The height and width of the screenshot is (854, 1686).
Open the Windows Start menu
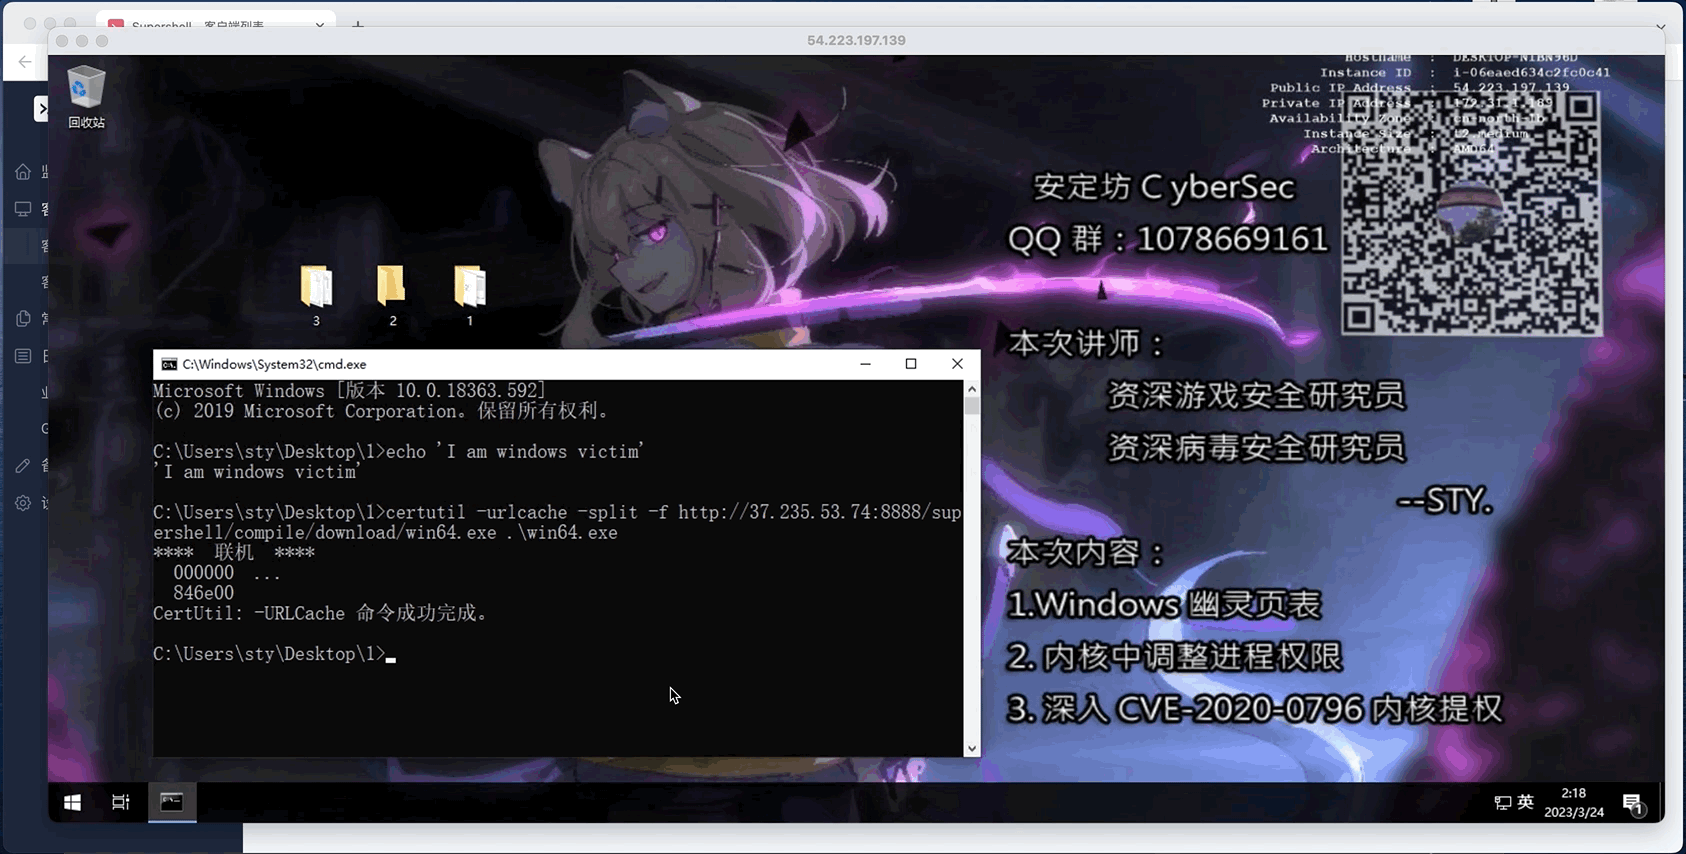tap(72, 802)
